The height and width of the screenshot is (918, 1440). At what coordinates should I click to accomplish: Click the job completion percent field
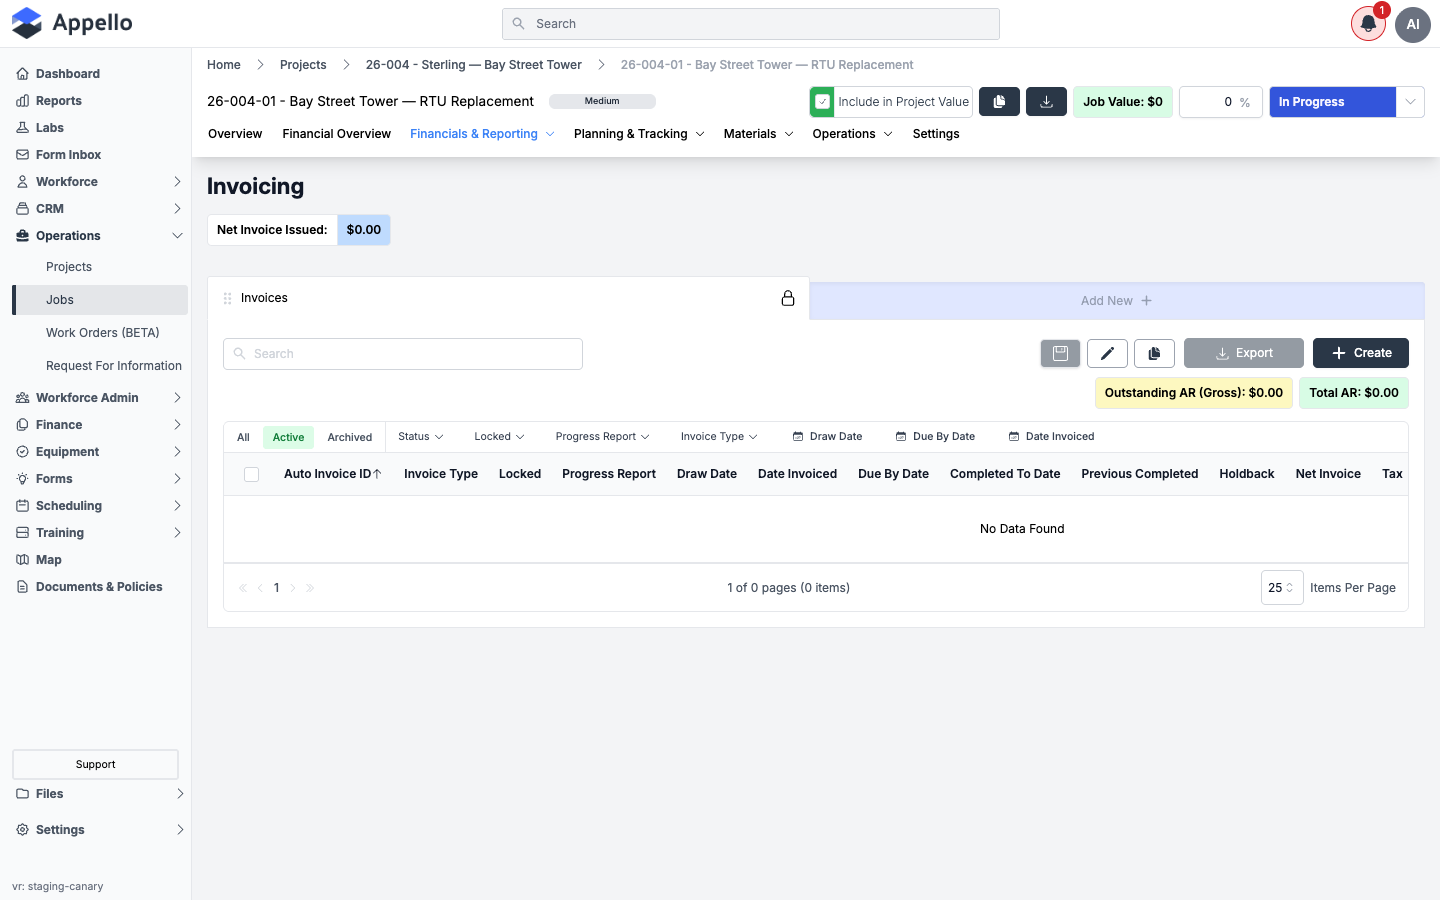pos(1221,102)
